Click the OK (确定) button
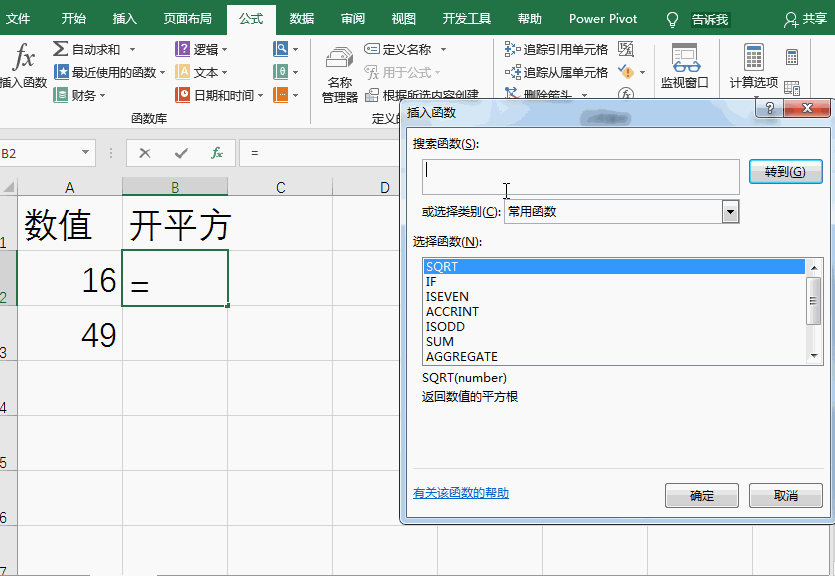 pos(702,496)
